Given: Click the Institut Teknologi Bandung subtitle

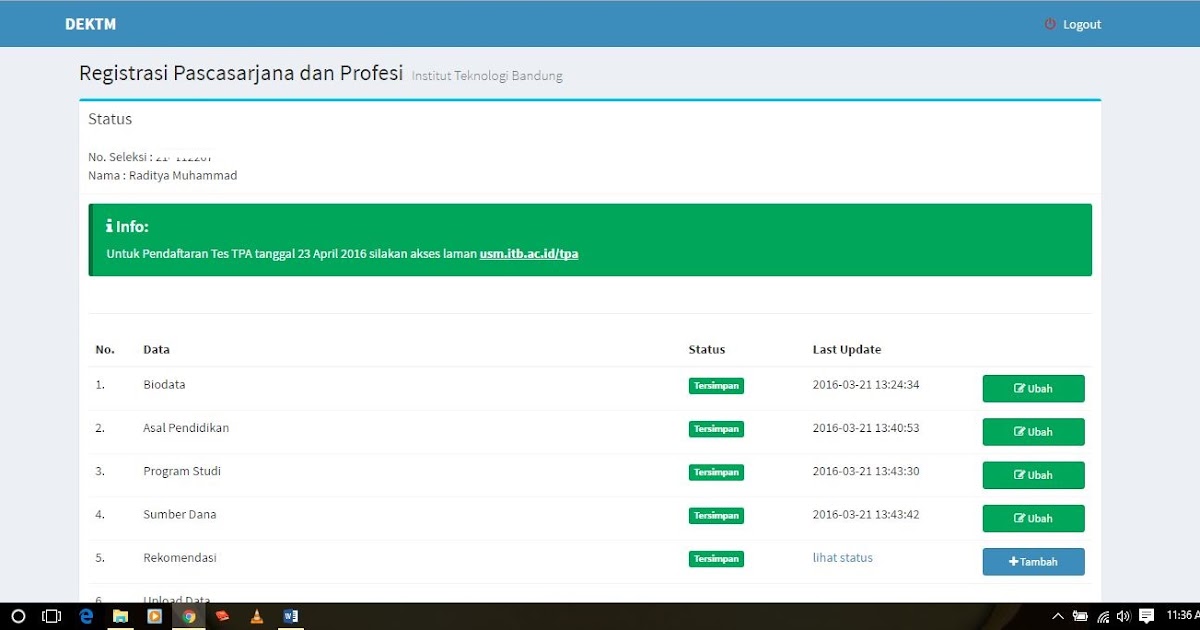Looking at the screenshot, I should point(487,76).
